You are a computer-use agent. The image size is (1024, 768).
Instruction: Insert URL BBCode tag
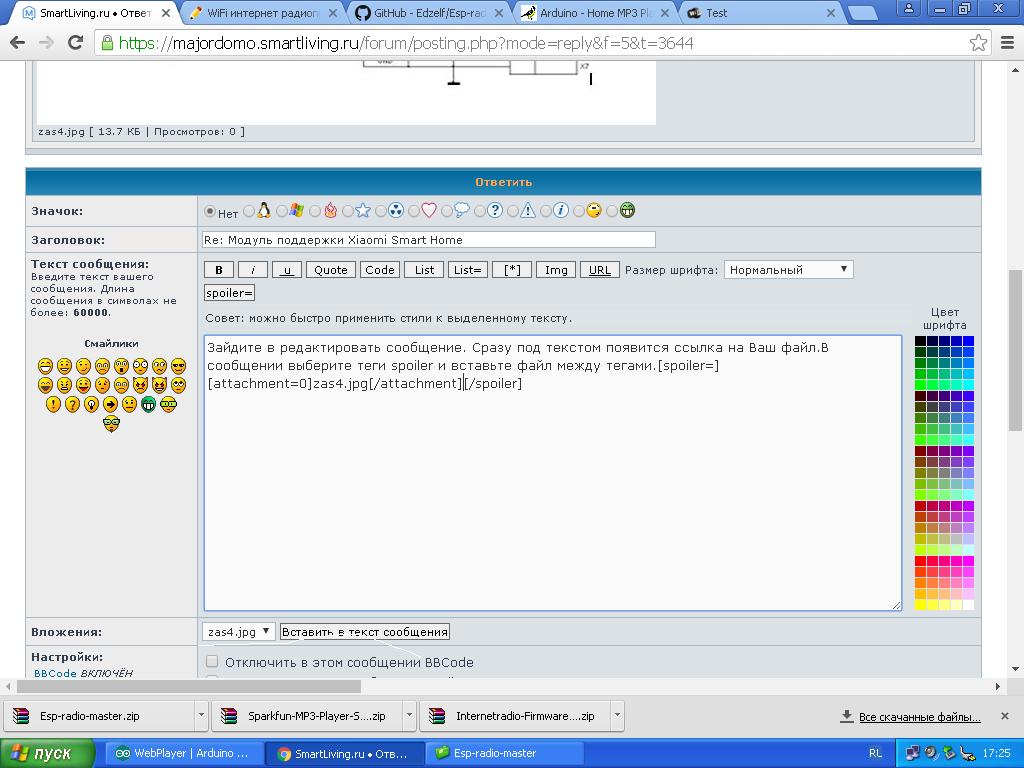tap(600, 270)
